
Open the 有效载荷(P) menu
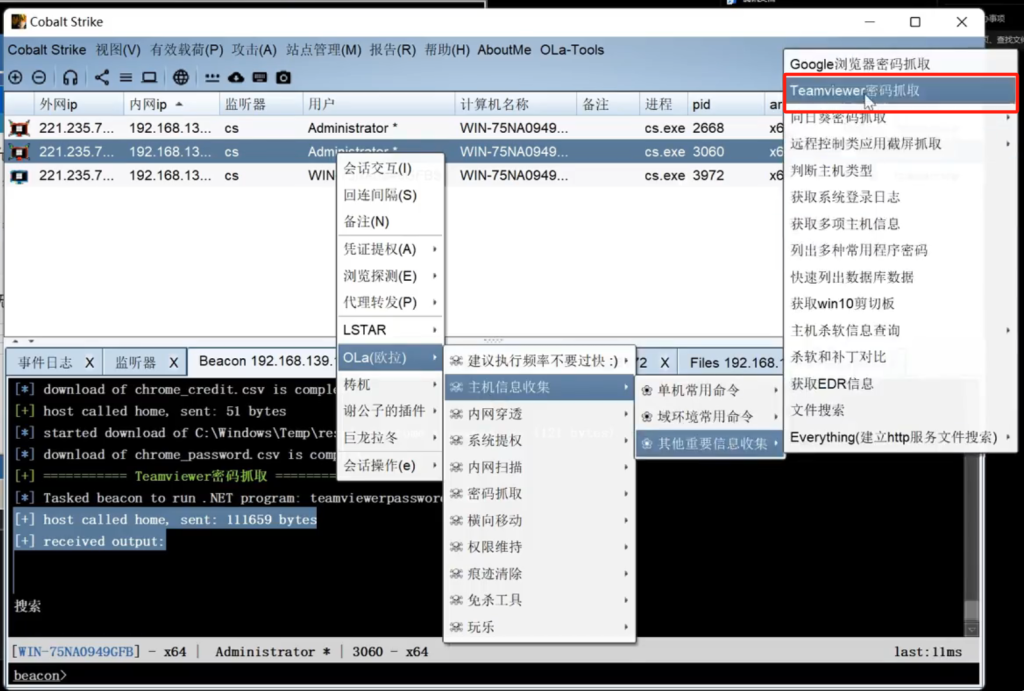[x=187, y=50]
